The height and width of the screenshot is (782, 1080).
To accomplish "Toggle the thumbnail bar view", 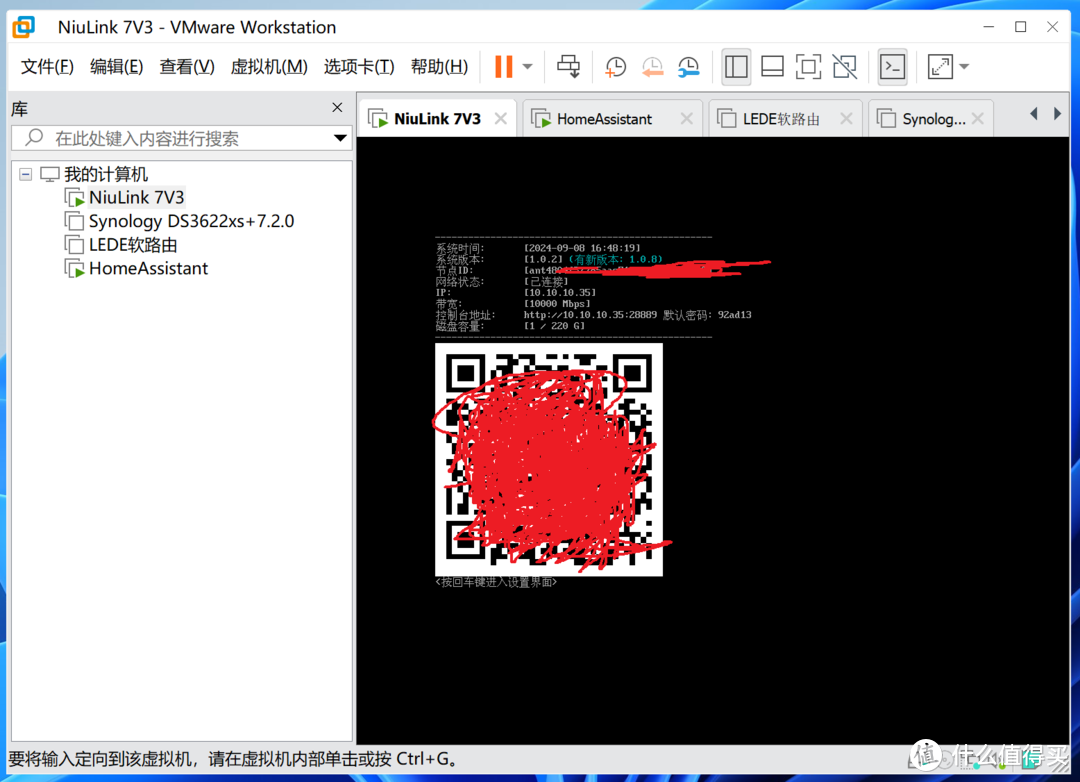I will pyautogui.click(x=772, y=67).
